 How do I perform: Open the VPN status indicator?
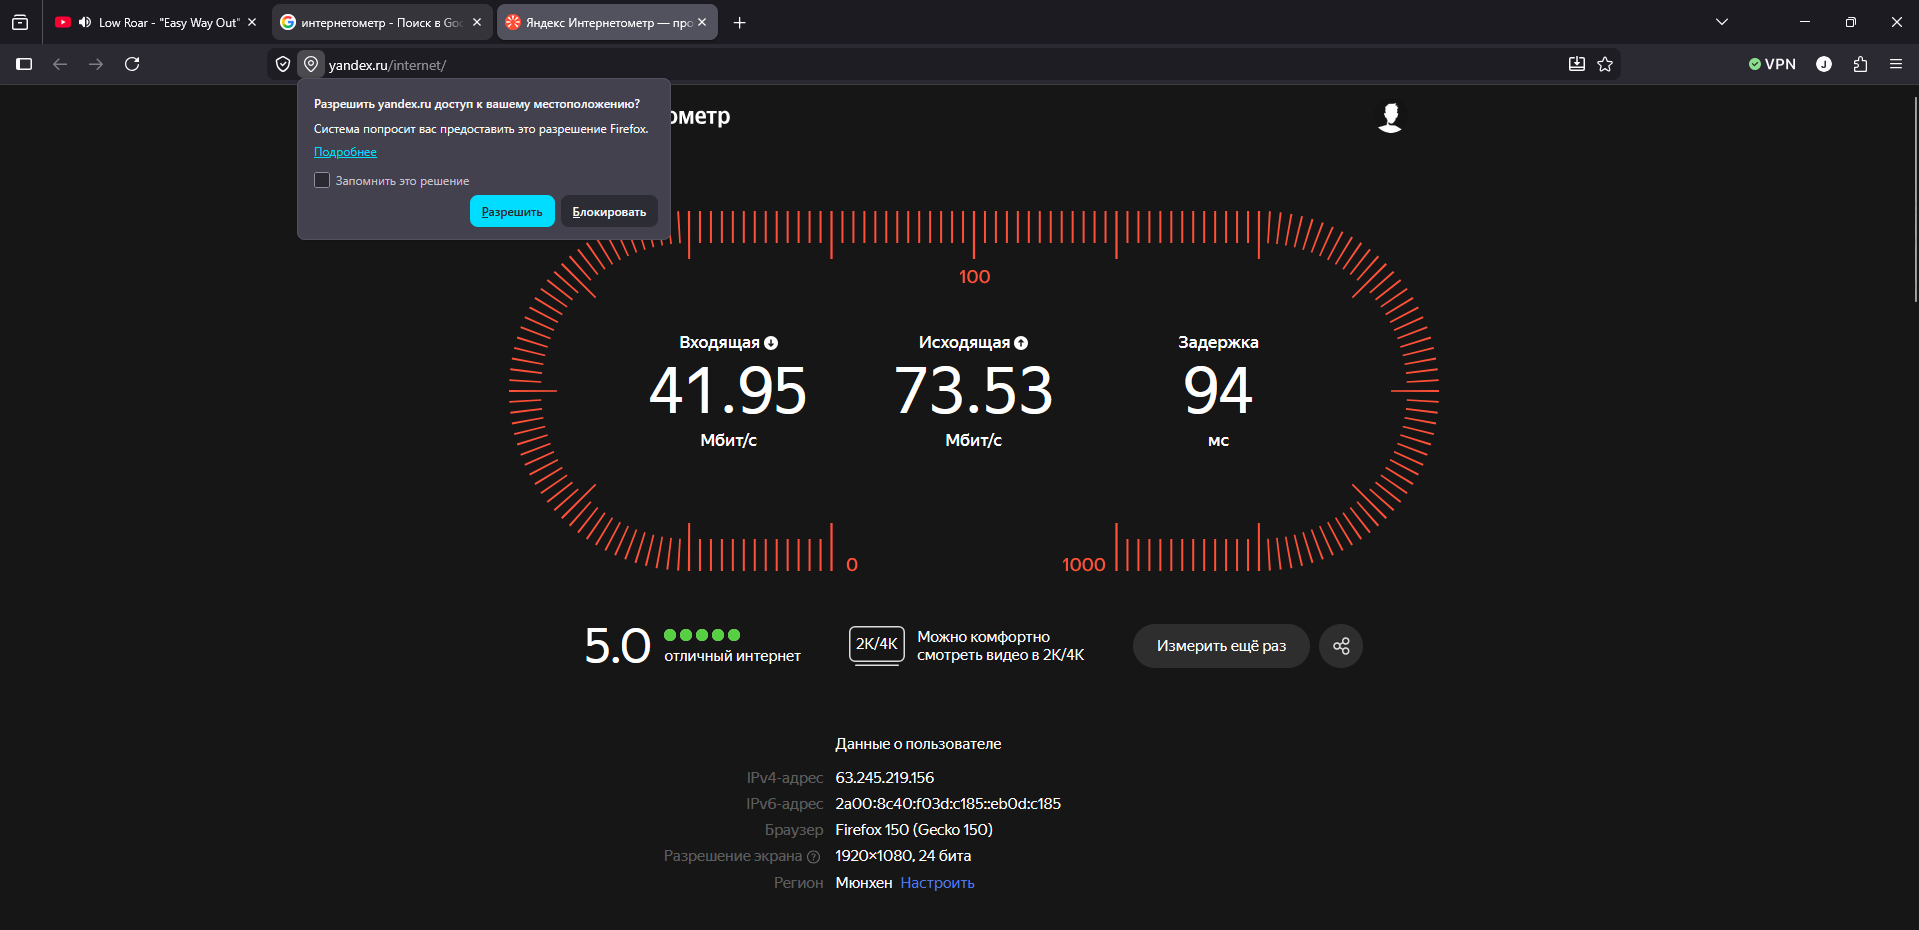tap(1772, 64)
